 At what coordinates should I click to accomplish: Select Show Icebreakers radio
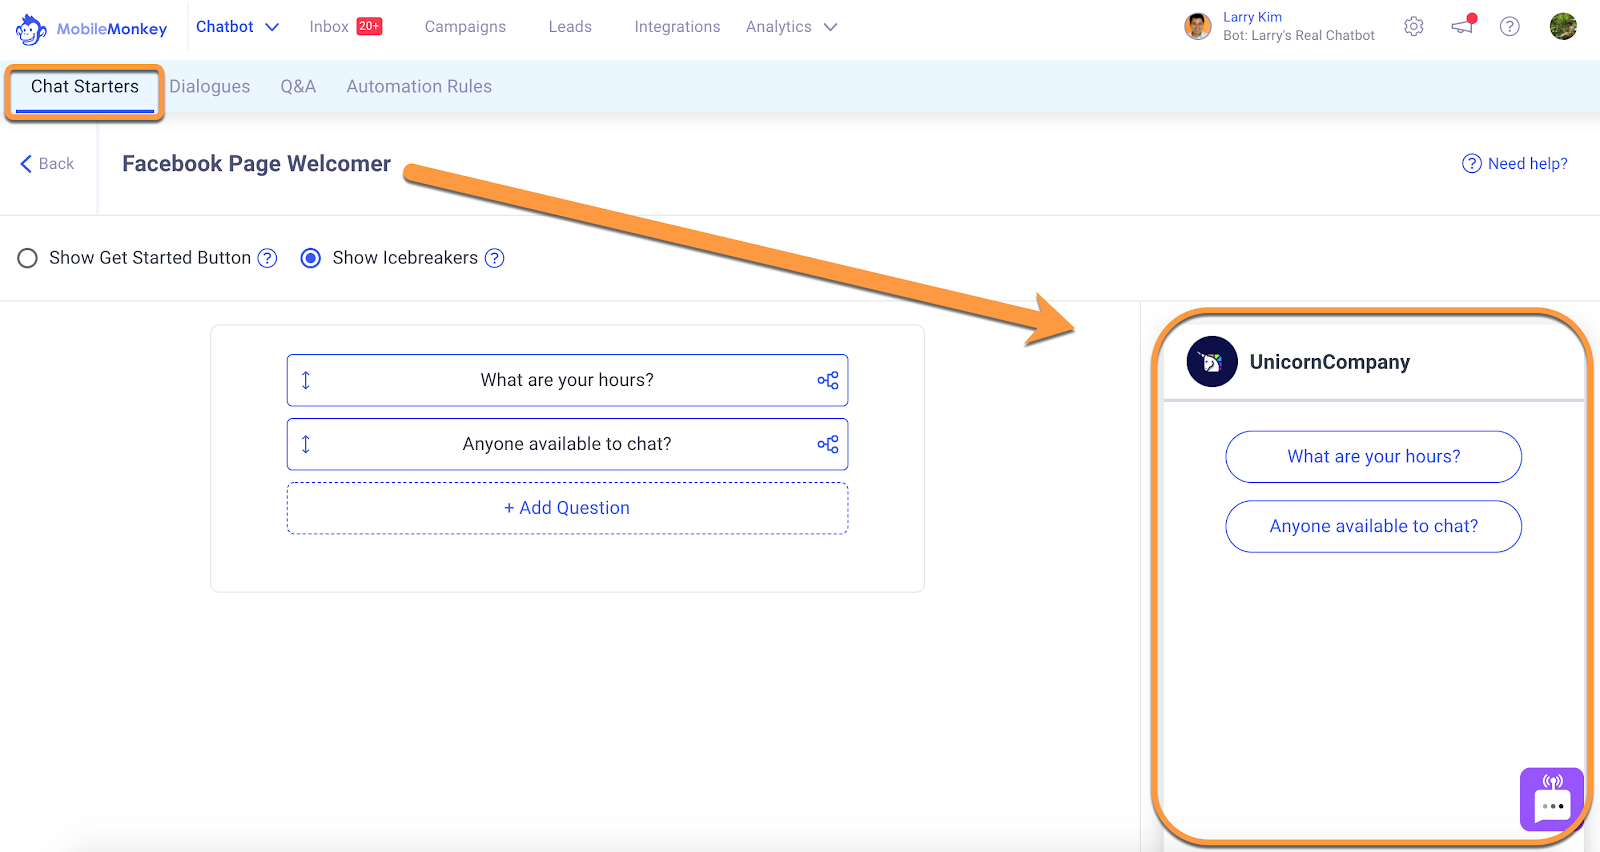[x=311, y=258]
